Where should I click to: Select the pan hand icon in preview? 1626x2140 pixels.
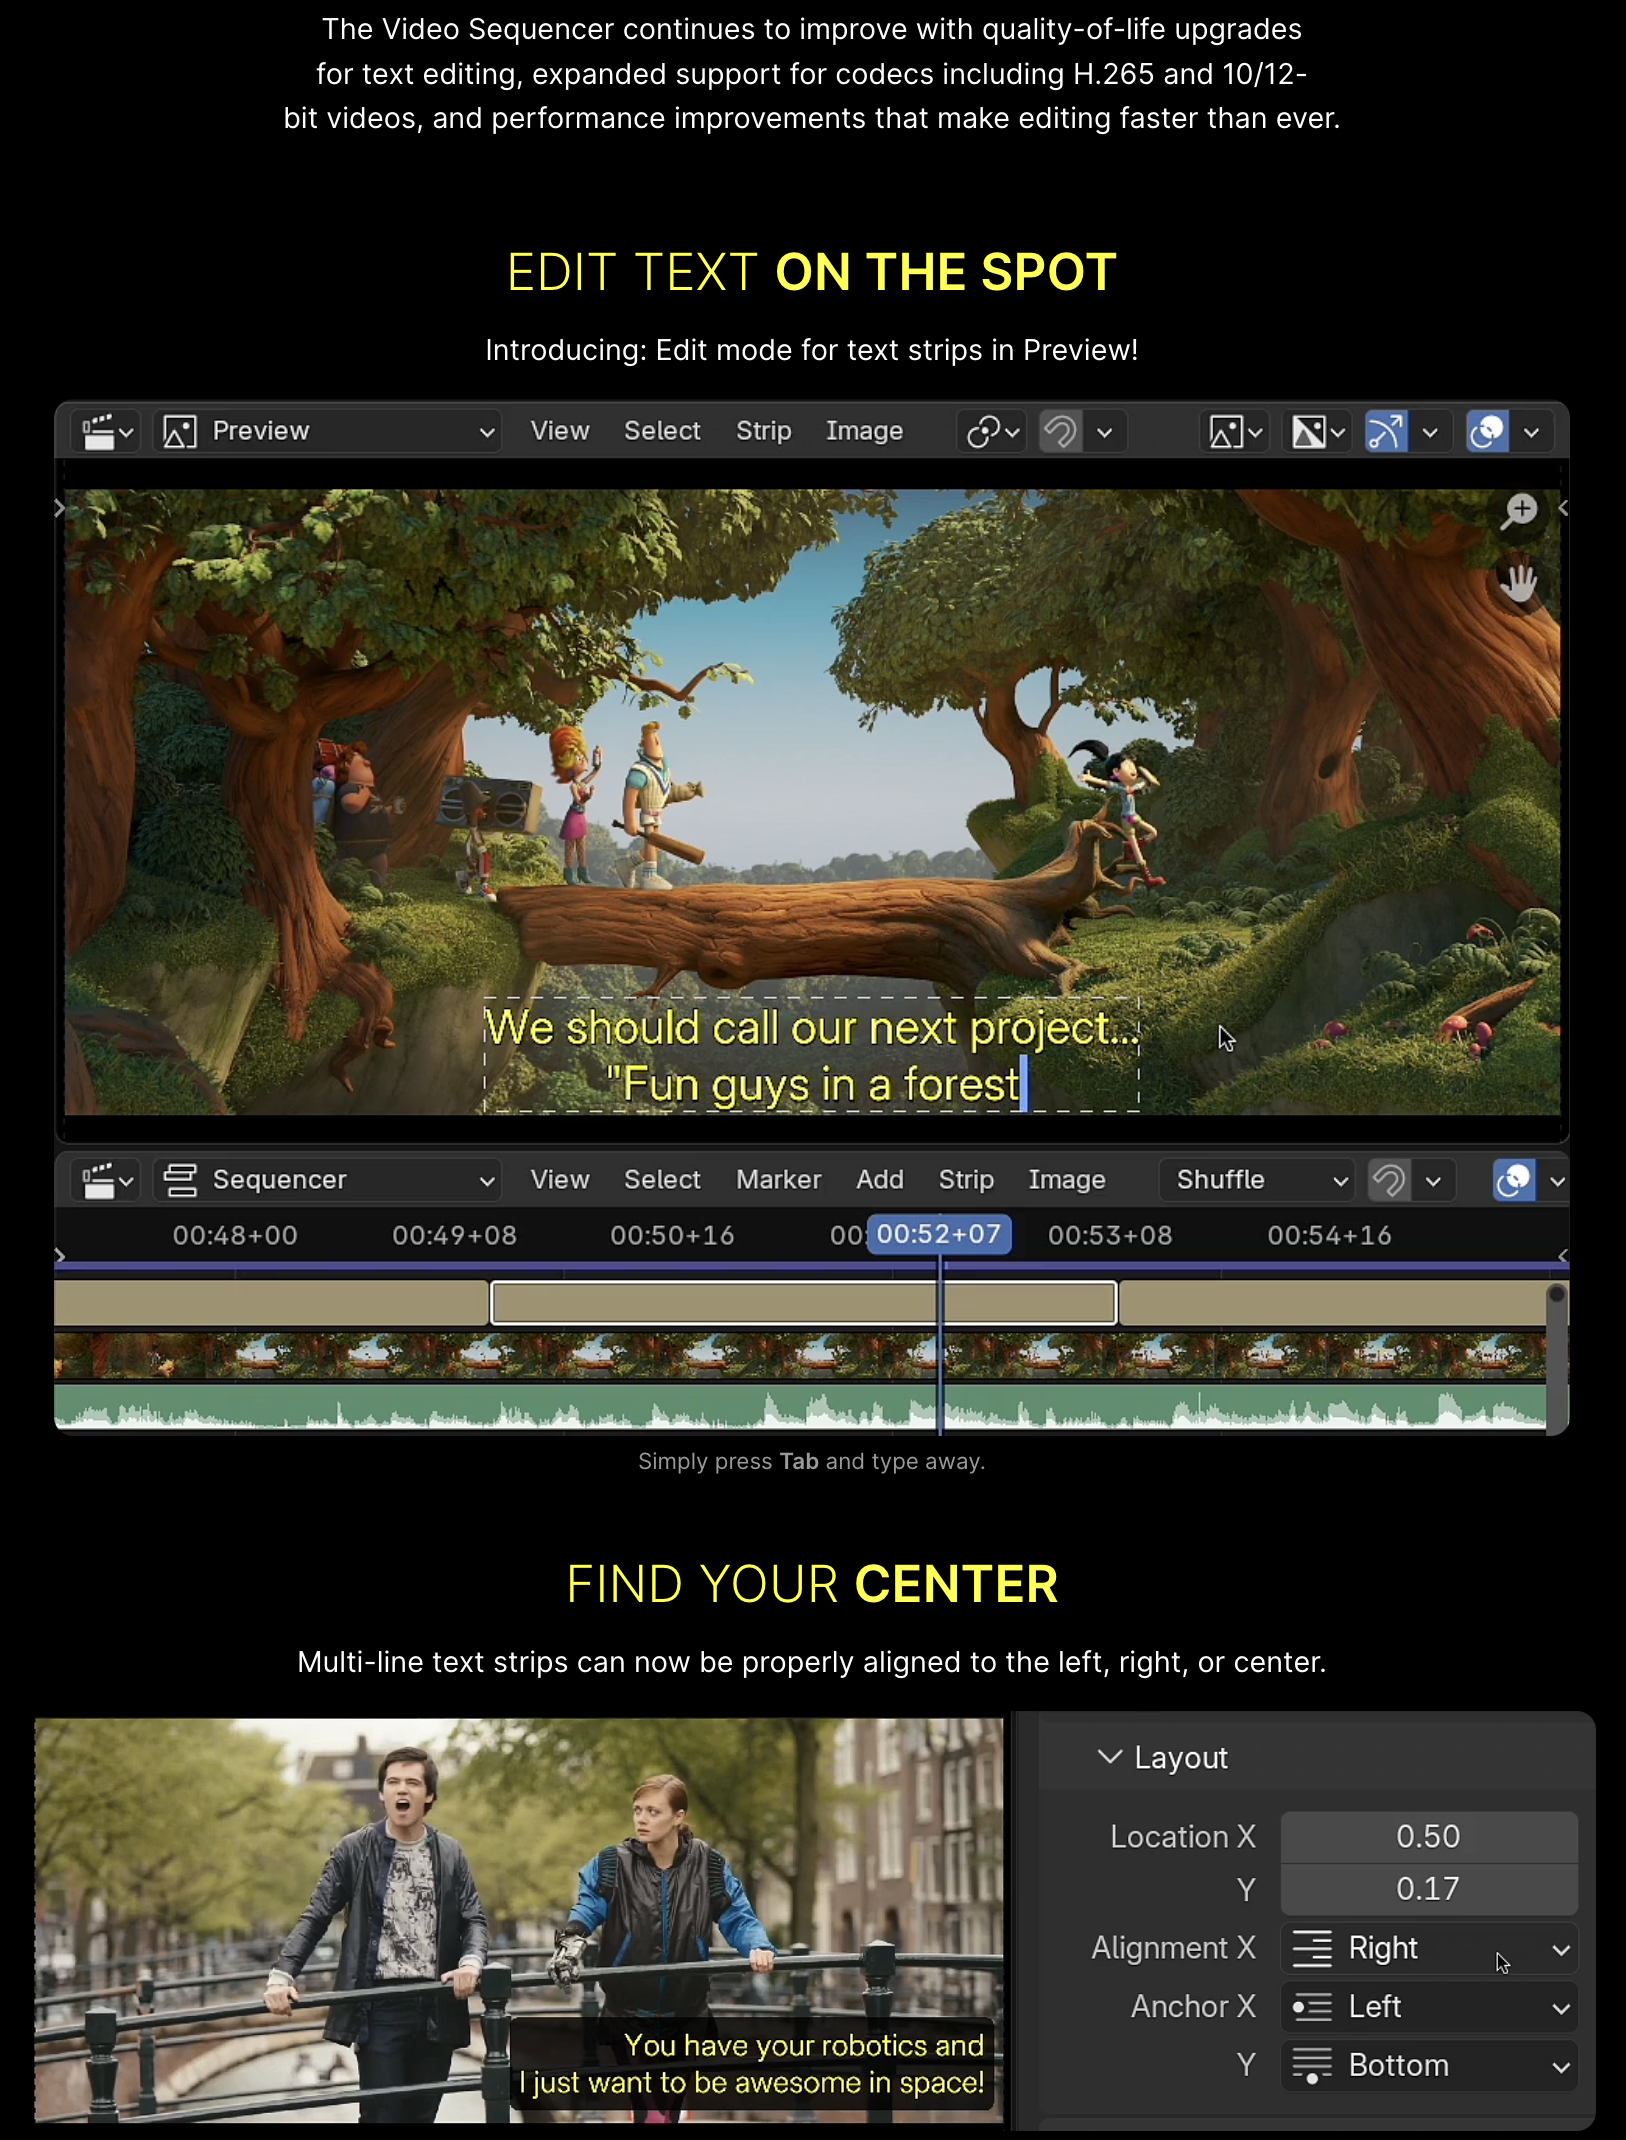(x=1519, y=583)
